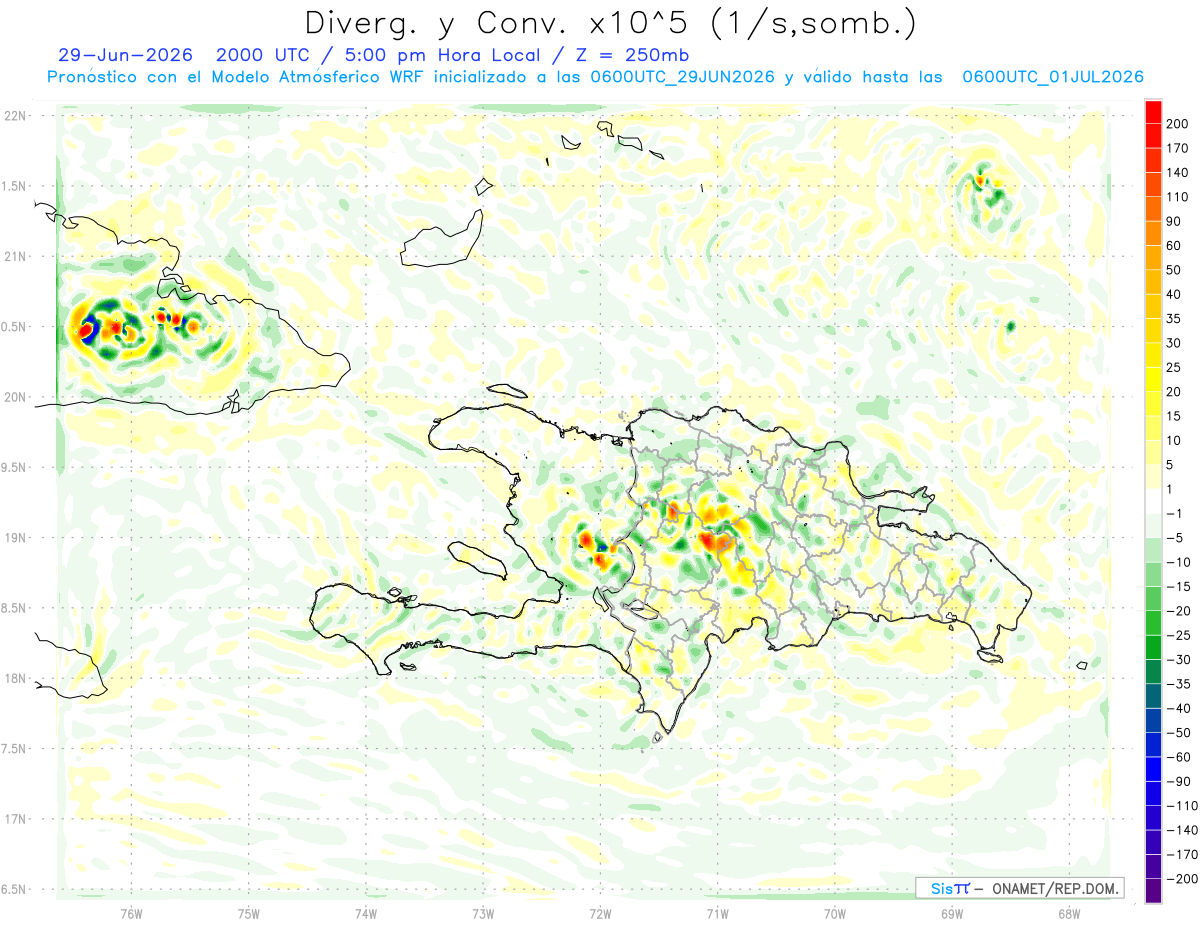Click the positive '15' colorbar label
1200x927 pixels.
point(1173,416)
